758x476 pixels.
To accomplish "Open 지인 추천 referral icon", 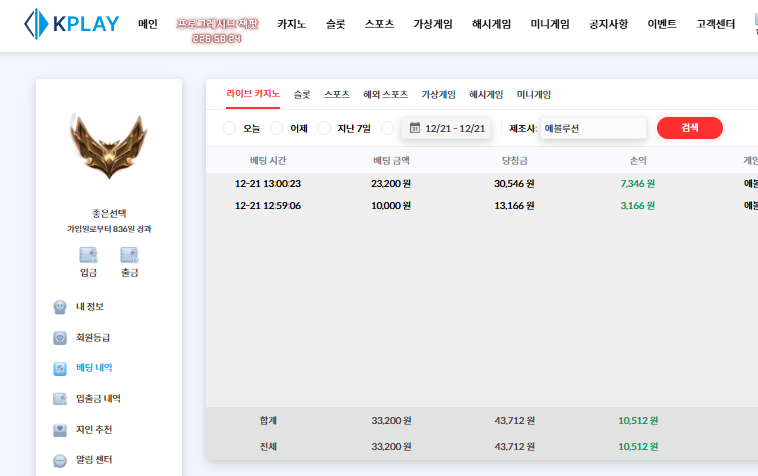I will pos(60,430).
